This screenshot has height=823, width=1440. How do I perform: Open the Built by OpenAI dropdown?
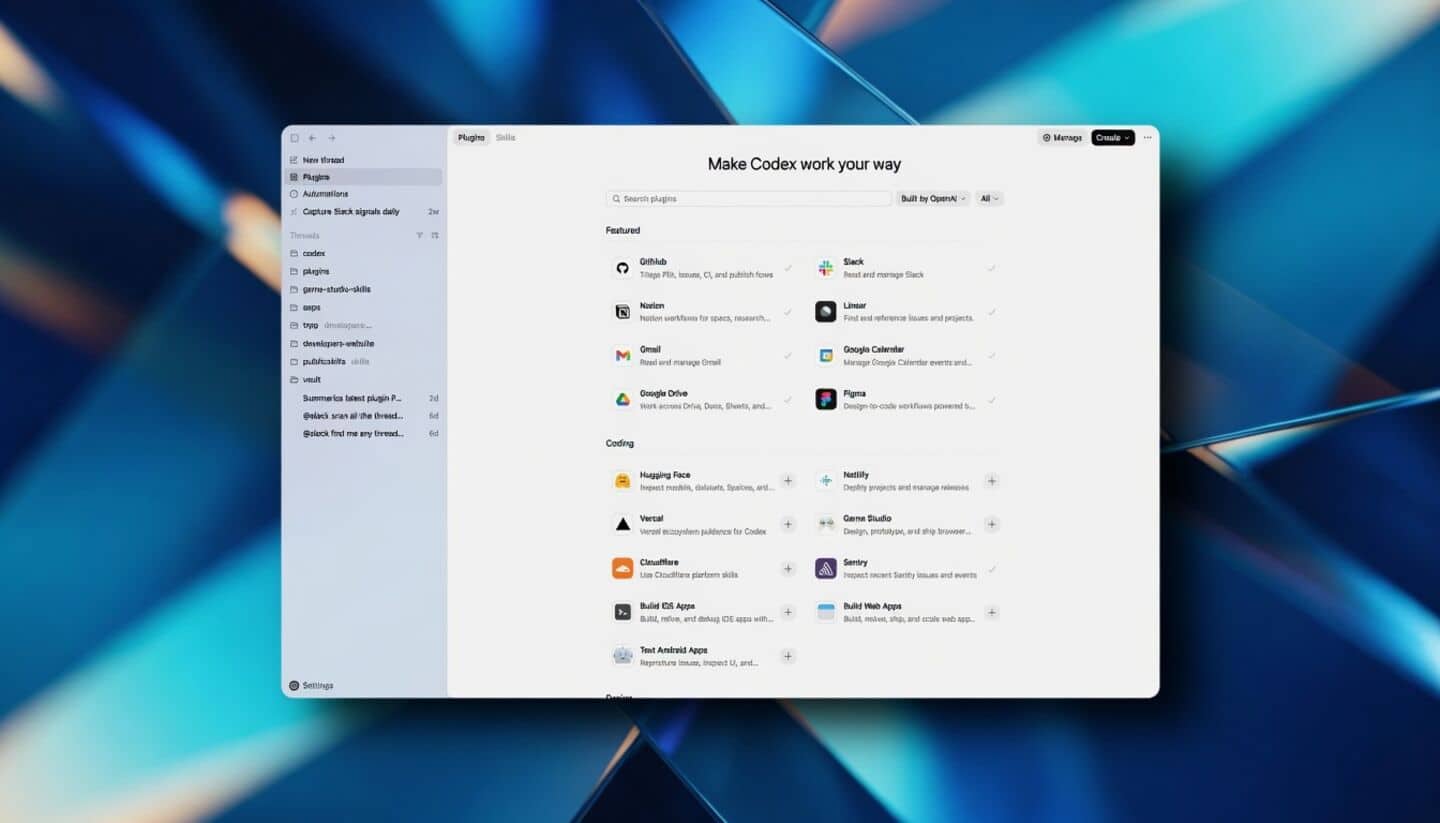[x=934, y=199]
